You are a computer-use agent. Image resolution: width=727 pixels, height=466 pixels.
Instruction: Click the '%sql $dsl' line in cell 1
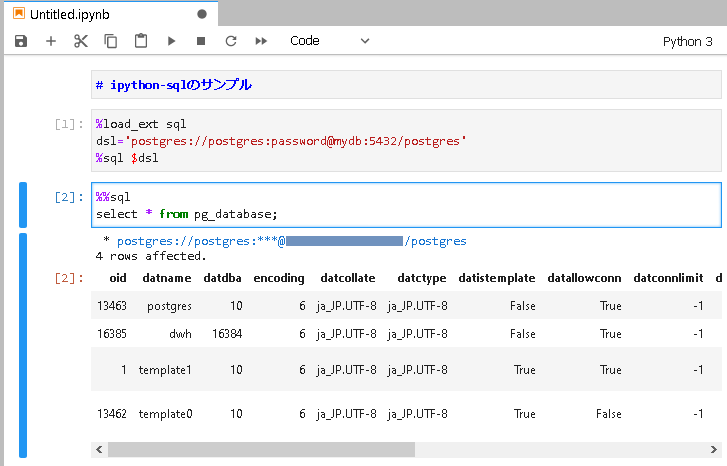click(127, 158)
